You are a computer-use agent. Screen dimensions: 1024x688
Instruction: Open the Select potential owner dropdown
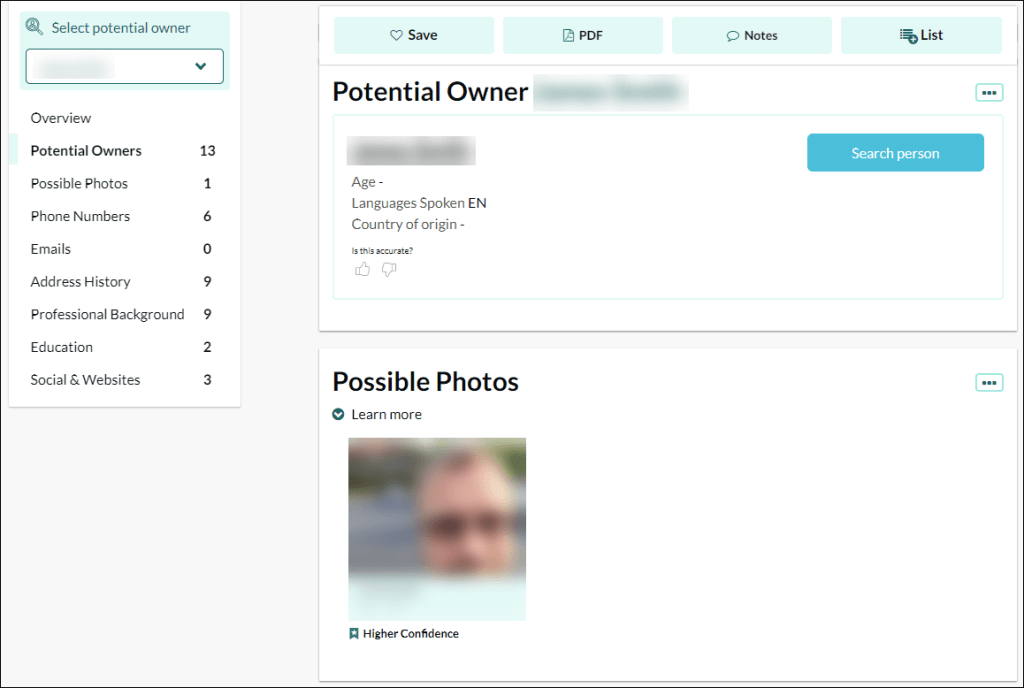point(125,66)
